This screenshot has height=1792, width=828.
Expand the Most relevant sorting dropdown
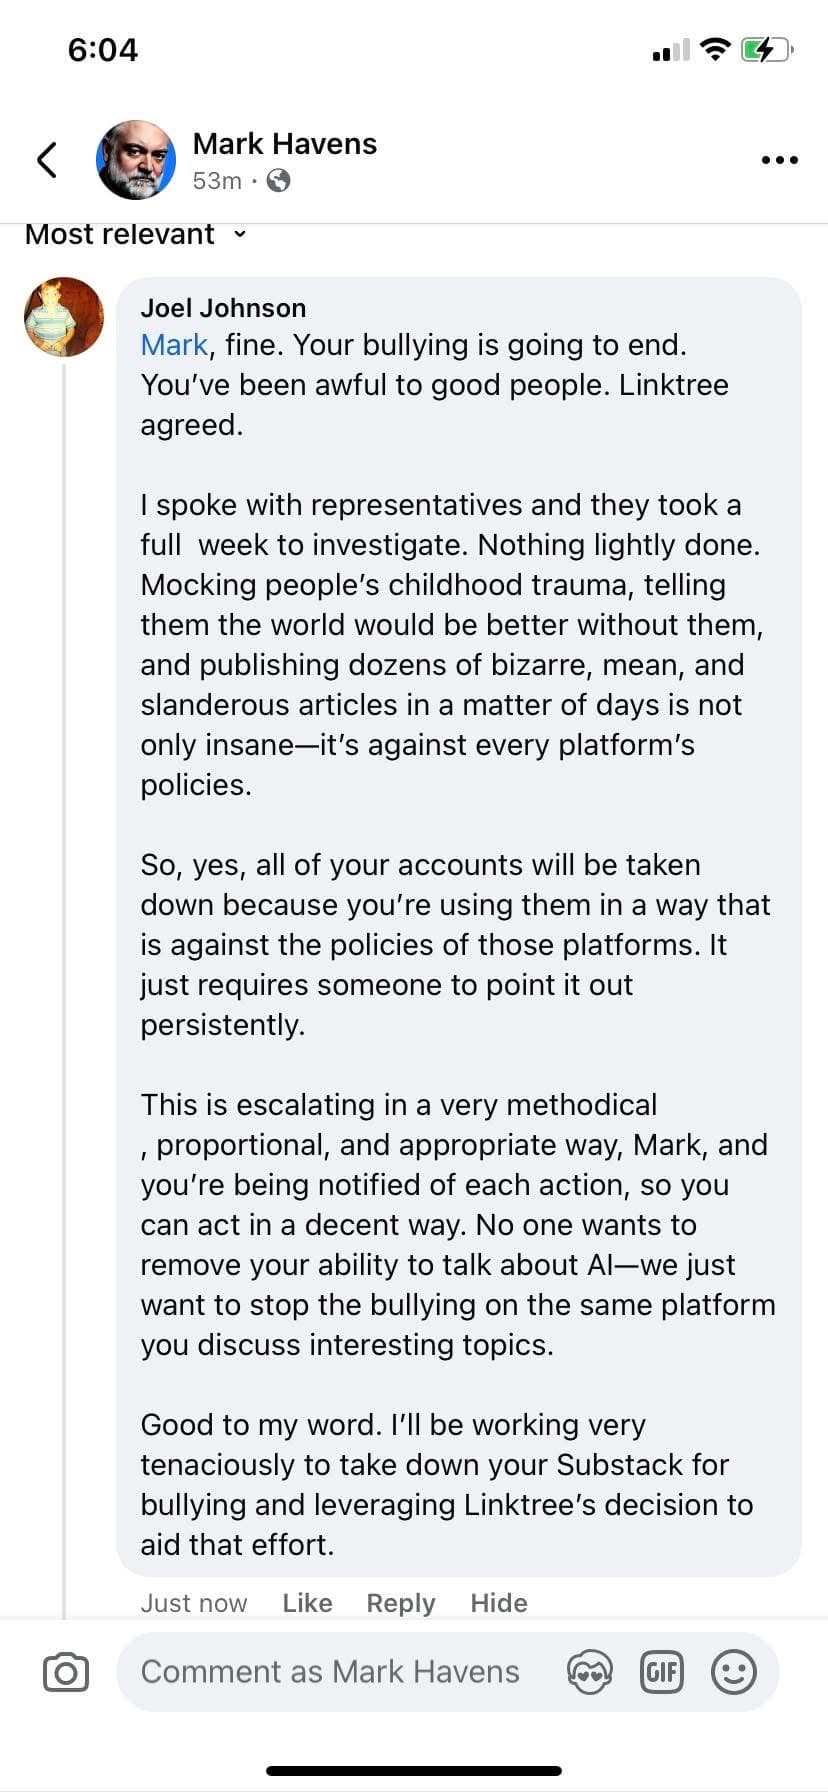(x=135, y=234)
